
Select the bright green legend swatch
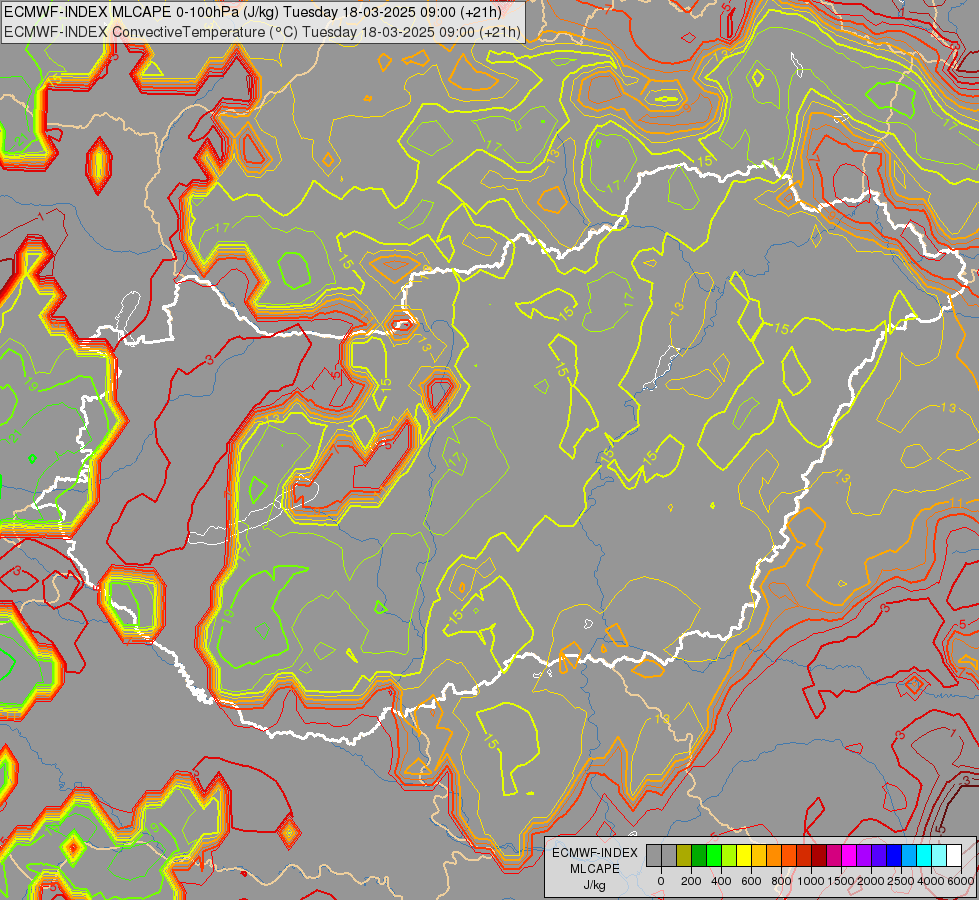[x=714, y=855]
